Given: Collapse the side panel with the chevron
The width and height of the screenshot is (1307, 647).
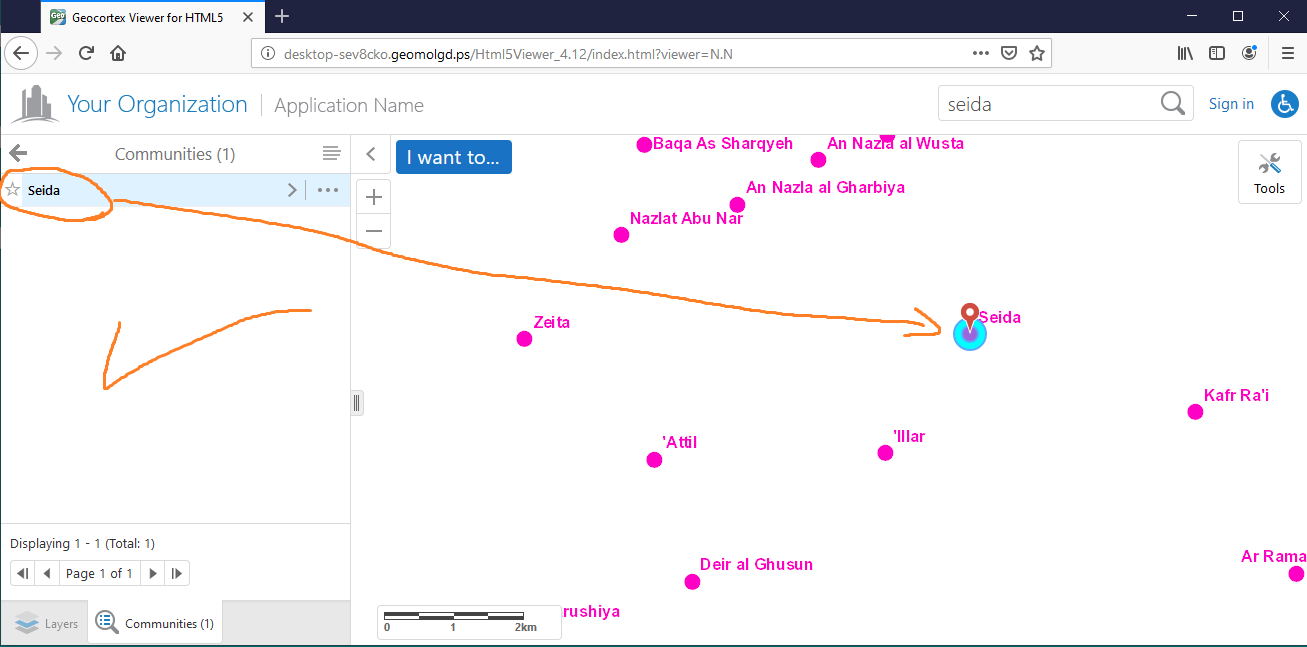Looking at the screenshot, I should (371, 154).
